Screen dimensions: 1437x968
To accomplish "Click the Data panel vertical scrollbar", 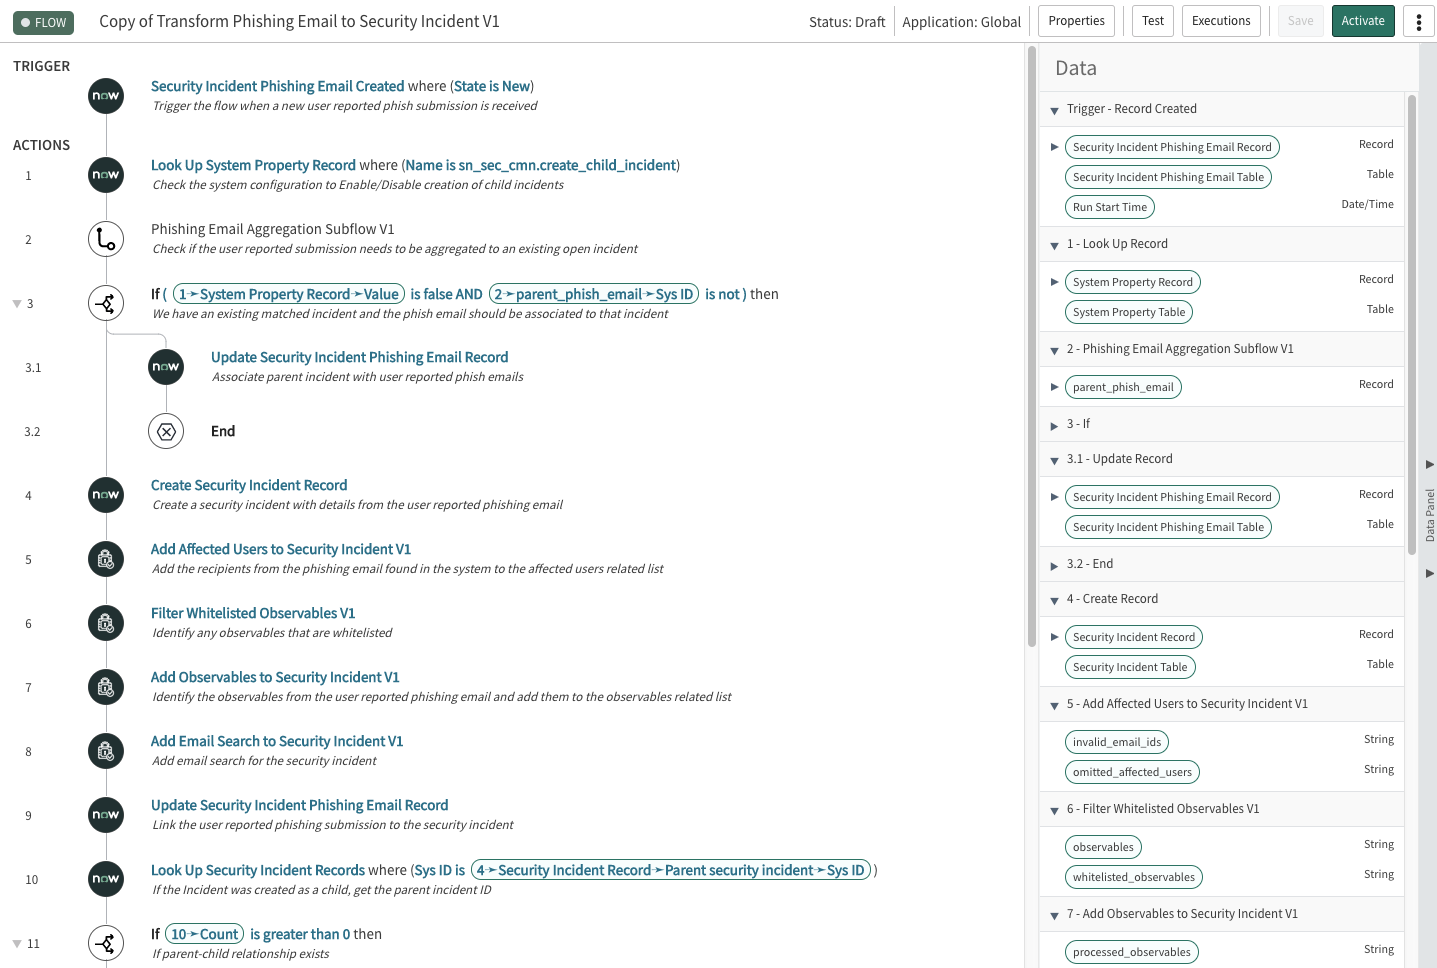I will point(1412,324).
